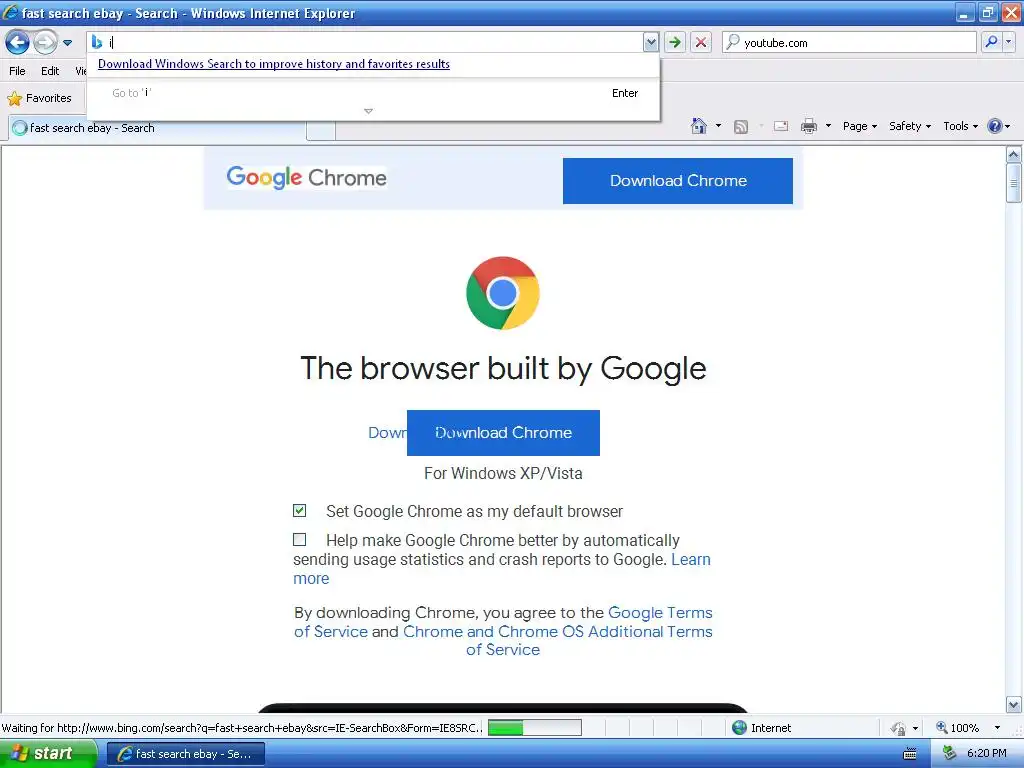Image resolution: width=1024 pixels, height=768 pixels.
Task: Open the recent pages dropdown arrow
Action: 67,43
